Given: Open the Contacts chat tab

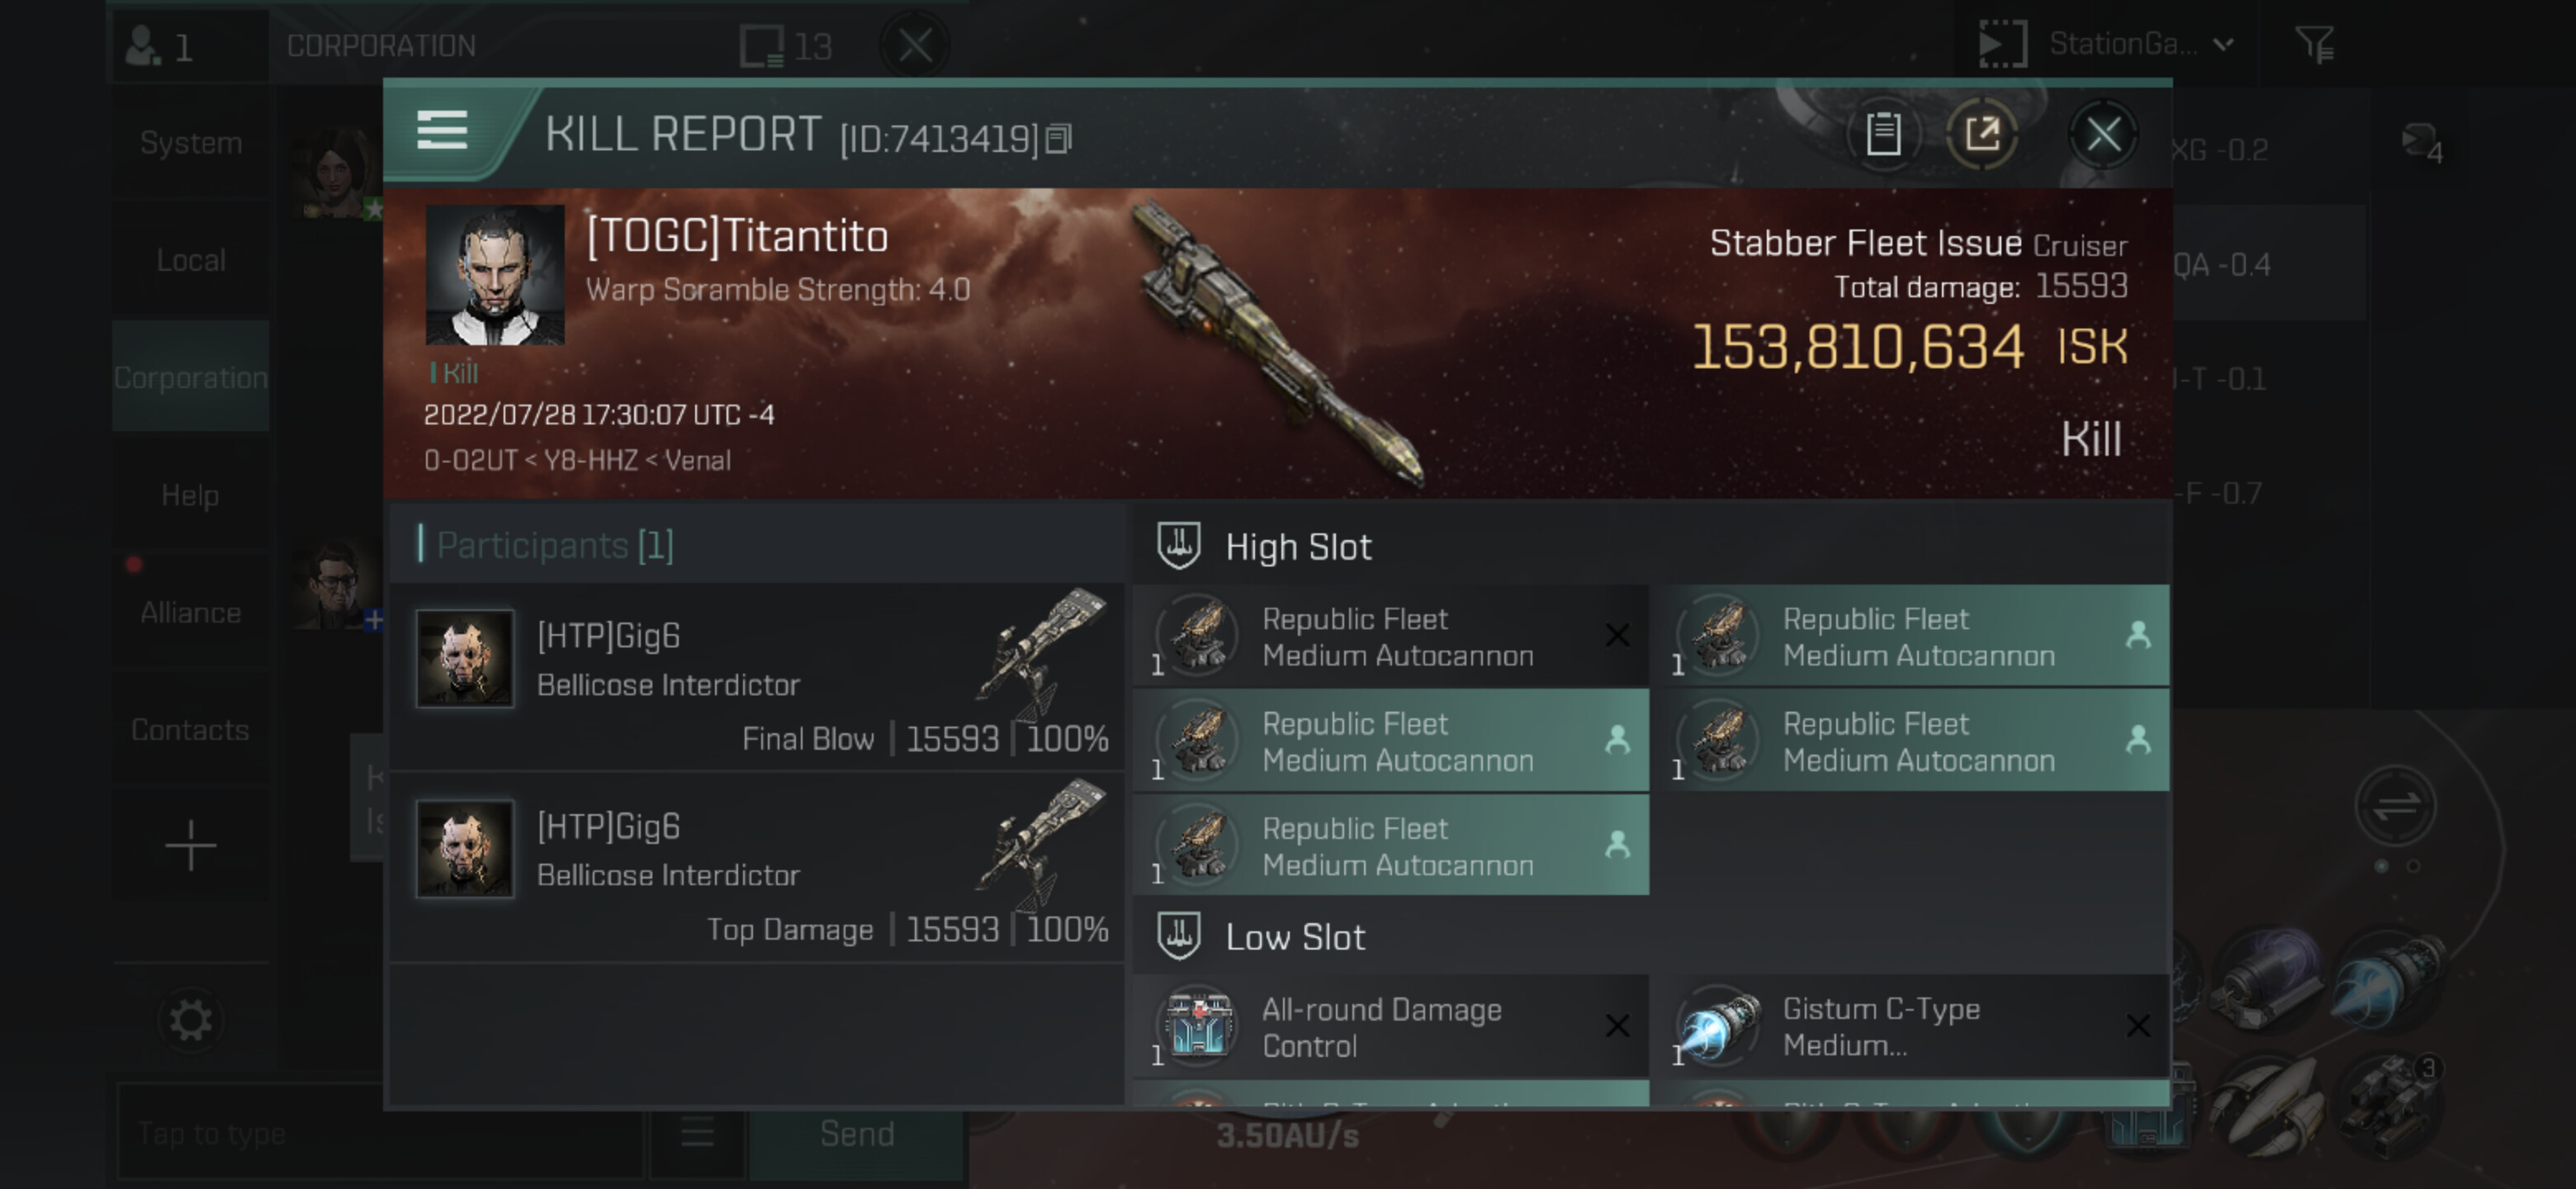Looking at the screenshot, I should click(x=190, y=730).
